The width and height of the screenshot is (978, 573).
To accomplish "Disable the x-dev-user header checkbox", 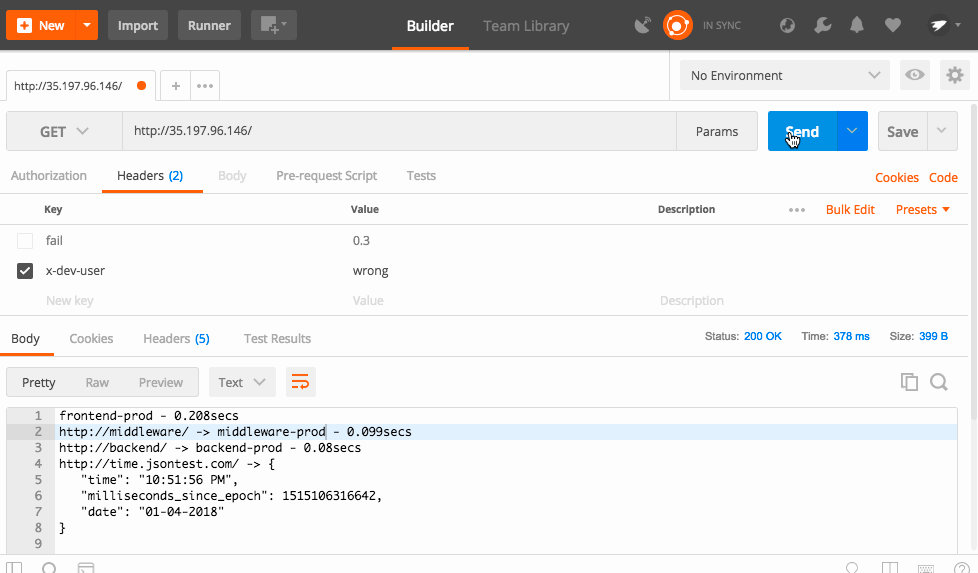I will (25, 271).
